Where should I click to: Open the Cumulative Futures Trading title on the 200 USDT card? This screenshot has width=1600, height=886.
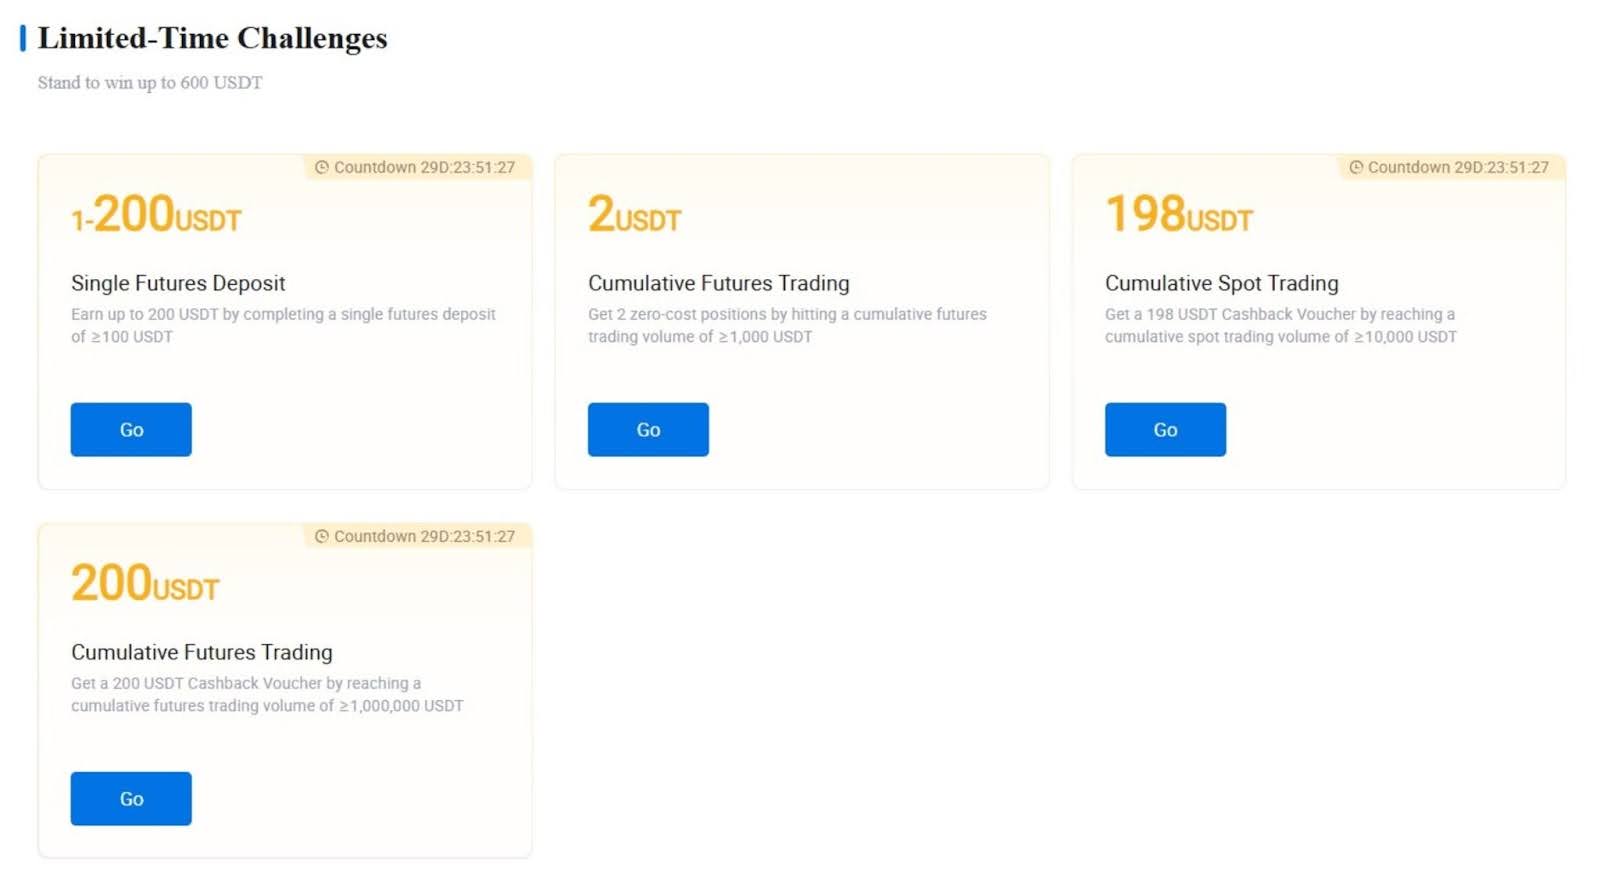point(201,653)
